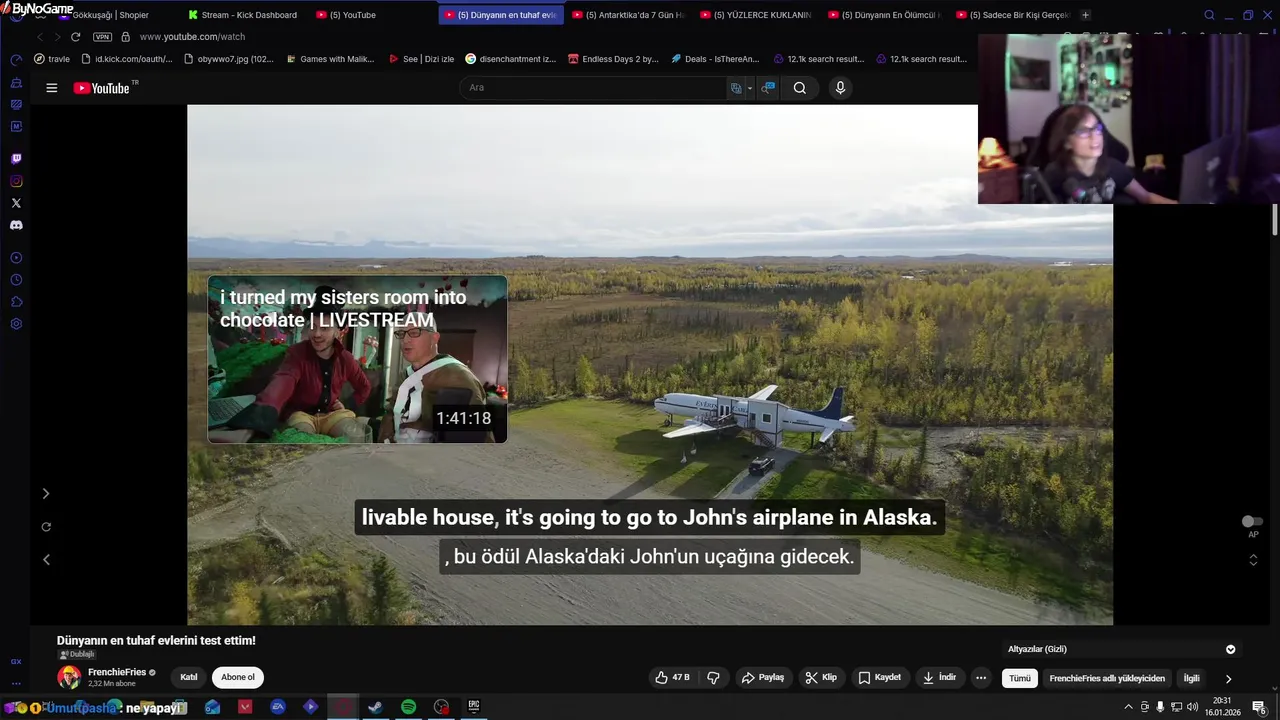The height and width of the screenshot is (720, 1280).
Task: Open the Twitch icon in browser sidebar
Action: [16, 159]
